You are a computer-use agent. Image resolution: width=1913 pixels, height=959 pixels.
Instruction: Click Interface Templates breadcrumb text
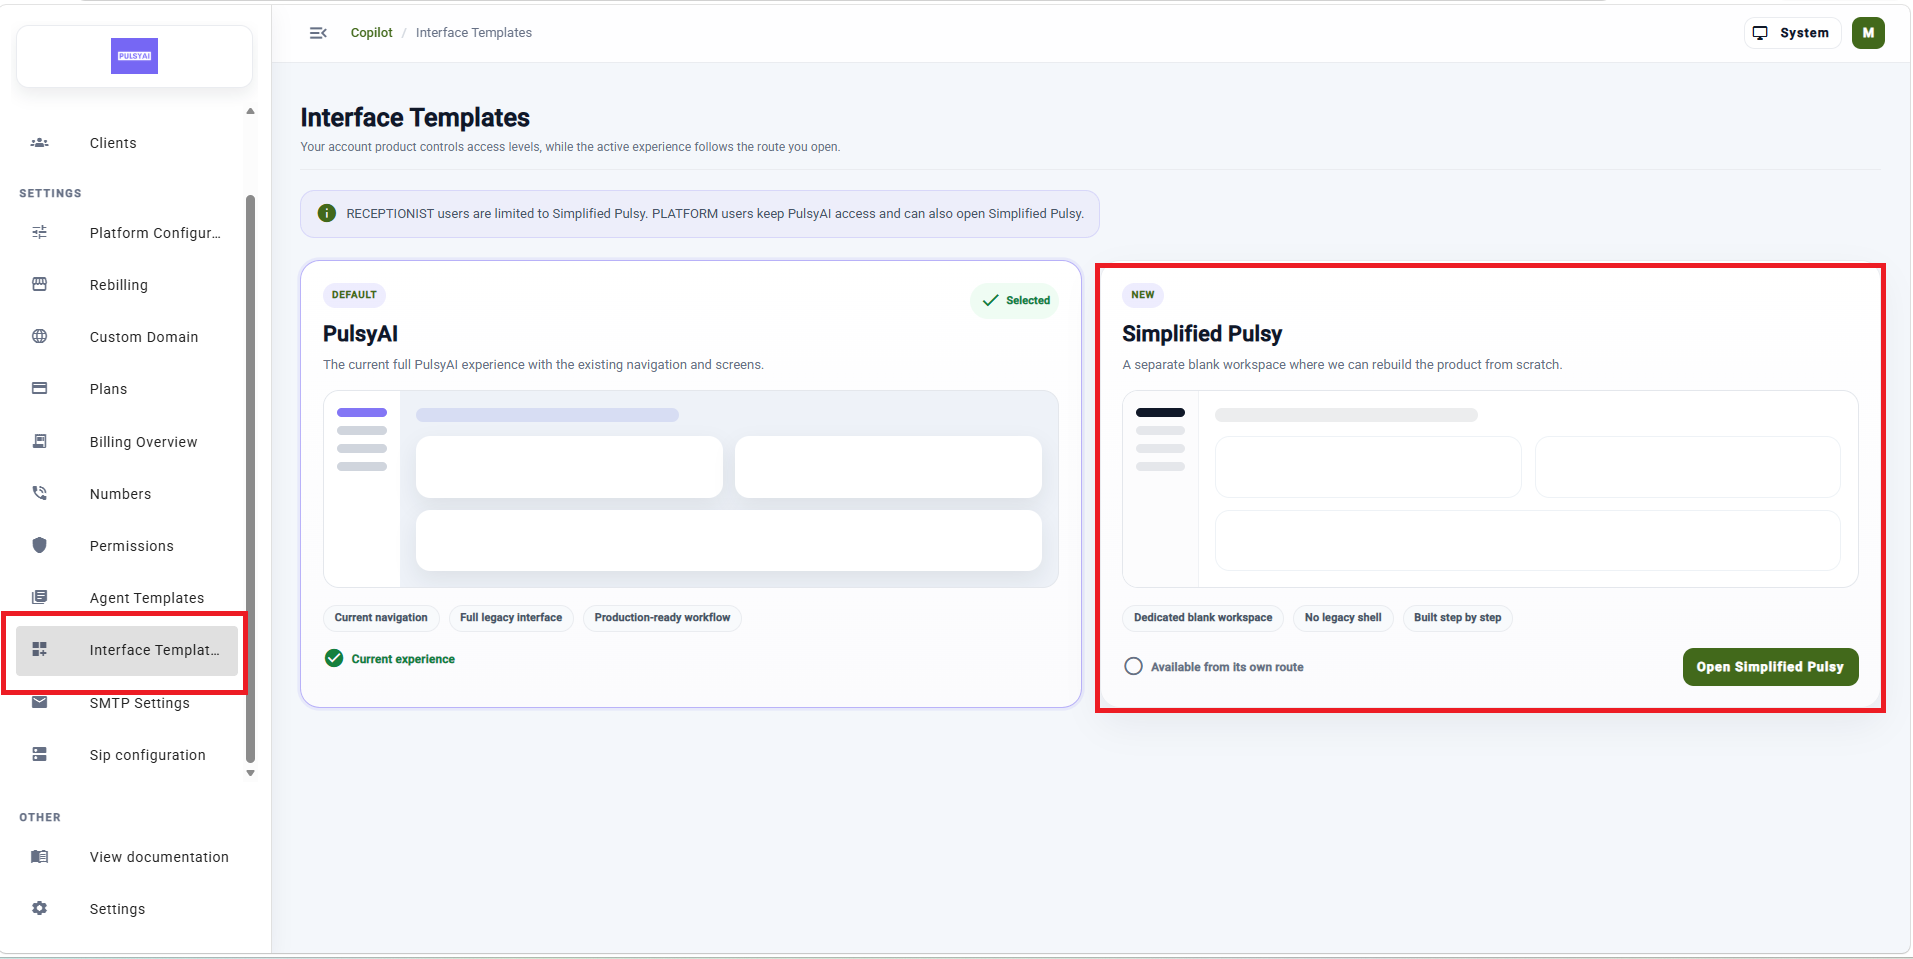474,33
